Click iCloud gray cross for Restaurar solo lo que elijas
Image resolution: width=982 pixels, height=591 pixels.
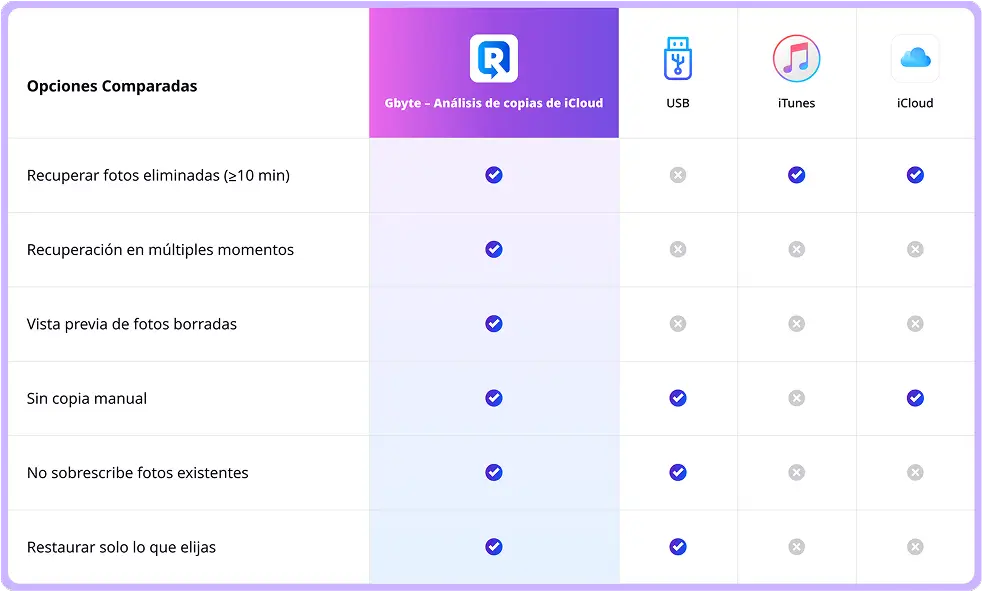coord(915,547)
